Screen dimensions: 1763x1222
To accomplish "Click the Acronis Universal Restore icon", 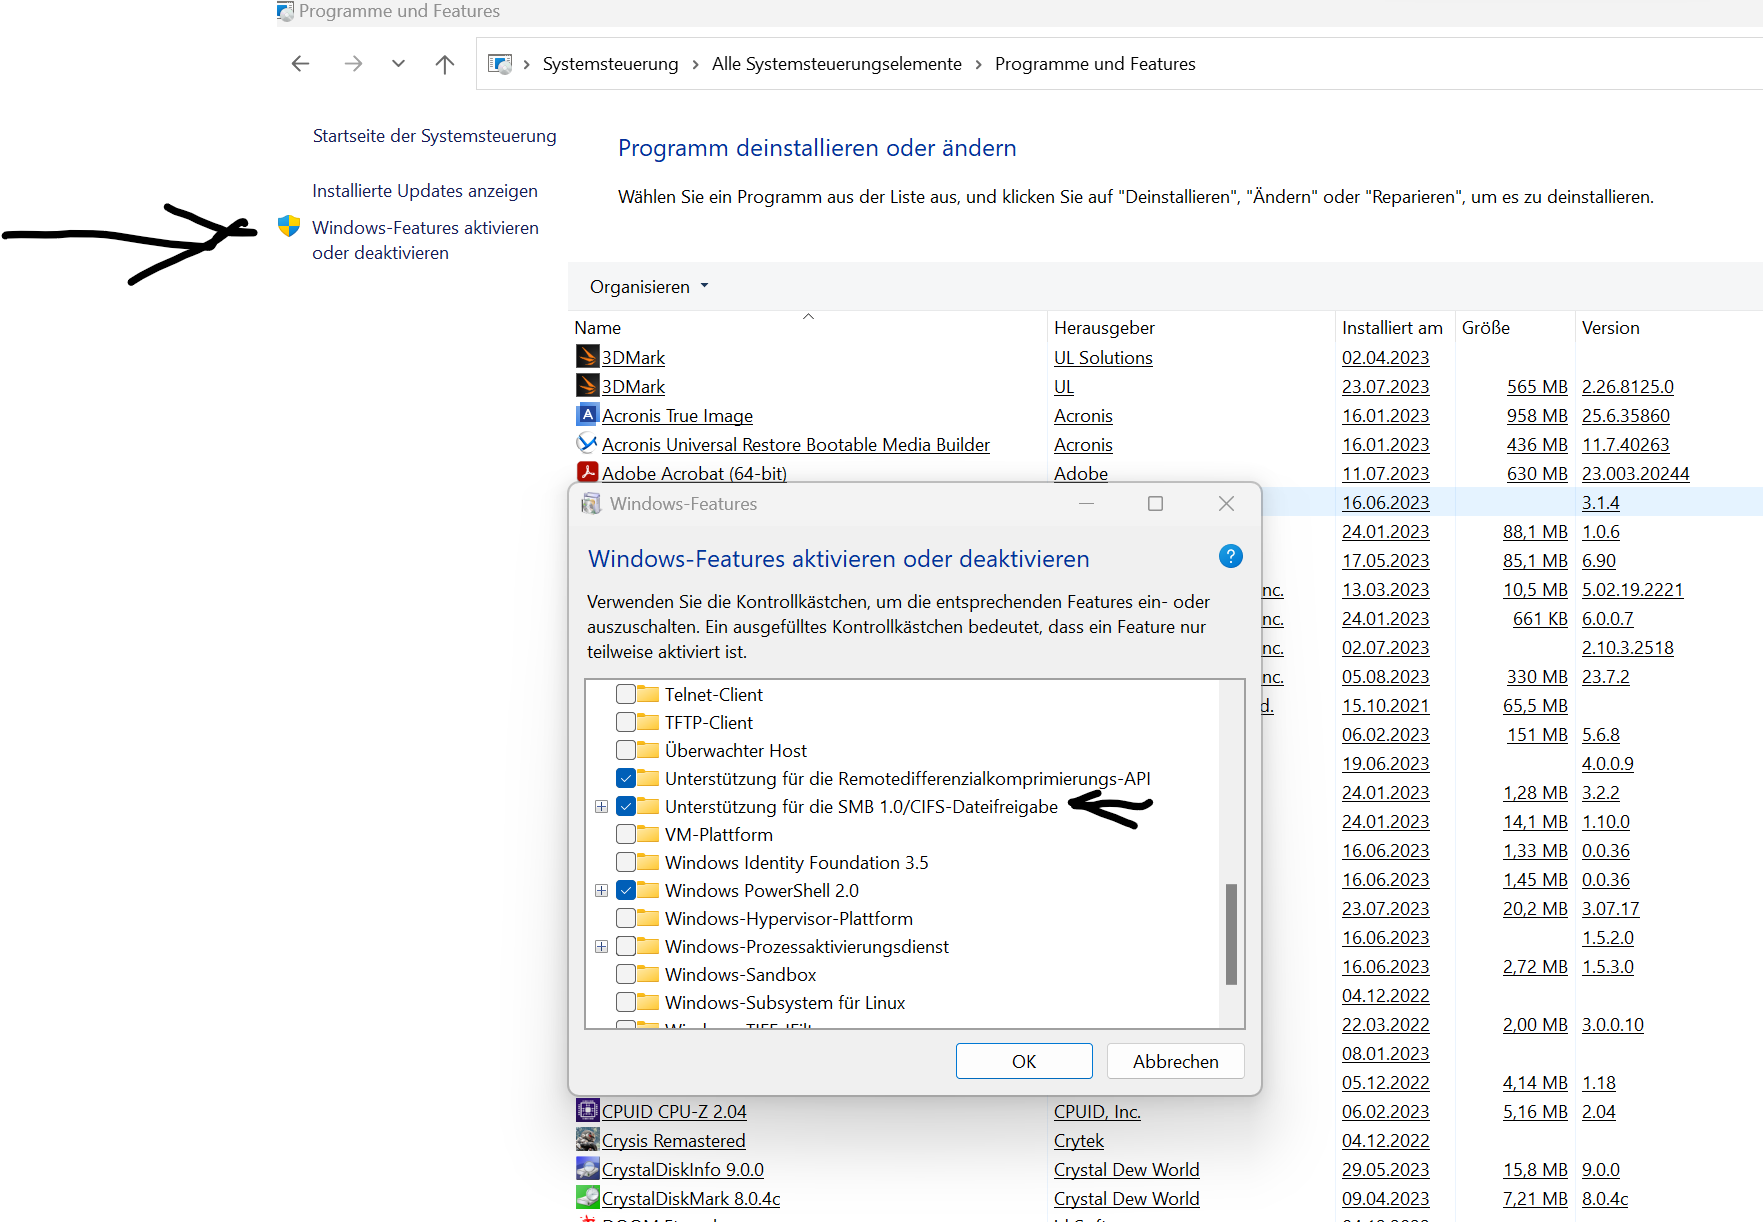I will (x=588, y=443).
